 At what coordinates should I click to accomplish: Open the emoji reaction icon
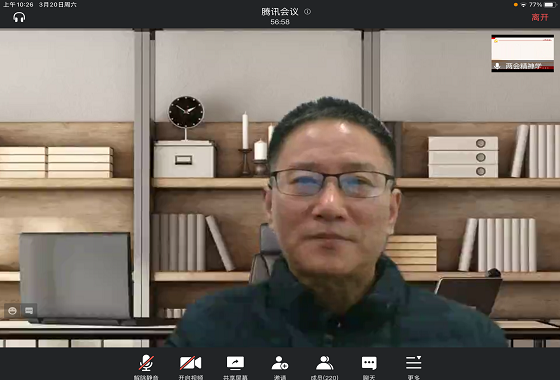[12, 311]
